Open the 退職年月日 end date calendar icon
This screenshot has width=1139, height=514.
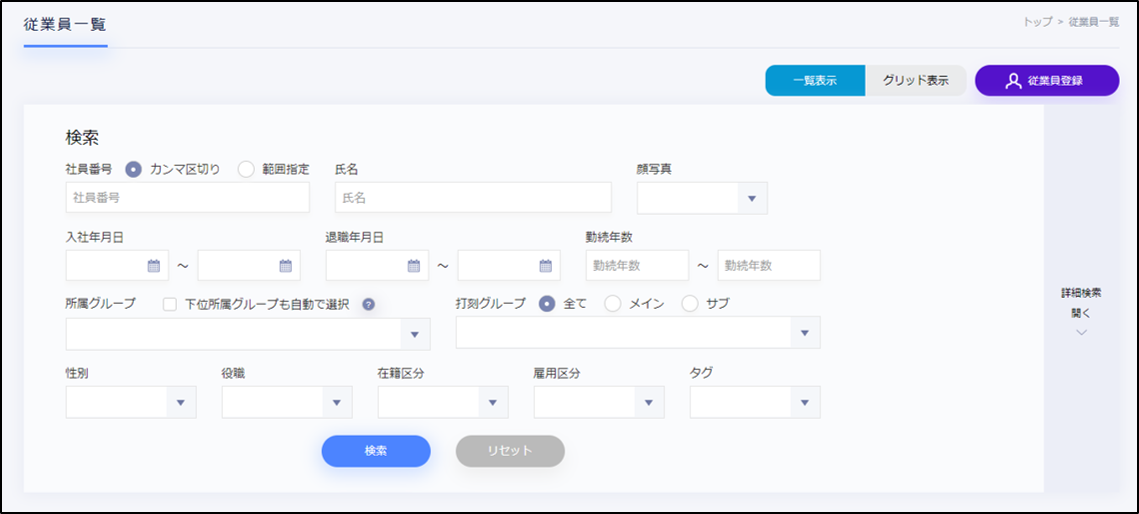tap(545, 266)
